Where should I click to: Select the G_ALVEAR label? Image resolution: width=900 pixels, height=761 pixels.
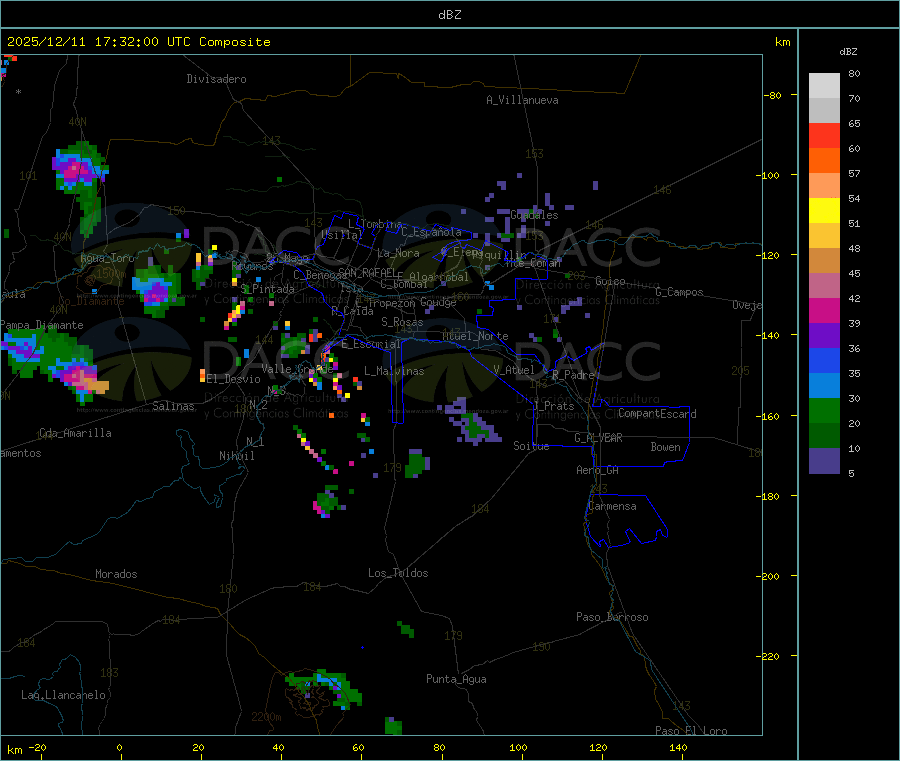click(598, 438)
